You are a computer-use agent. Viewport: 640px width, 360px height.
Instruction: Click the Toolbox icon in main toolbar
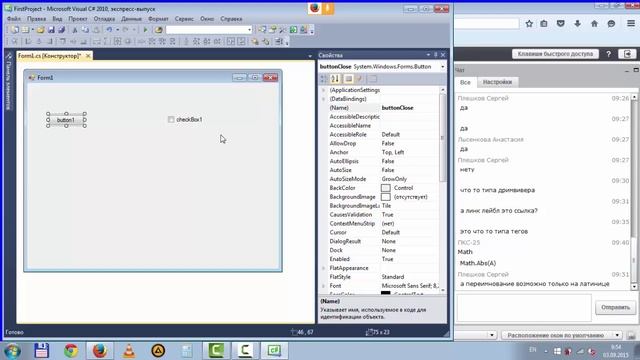click(x=282, y=30)
